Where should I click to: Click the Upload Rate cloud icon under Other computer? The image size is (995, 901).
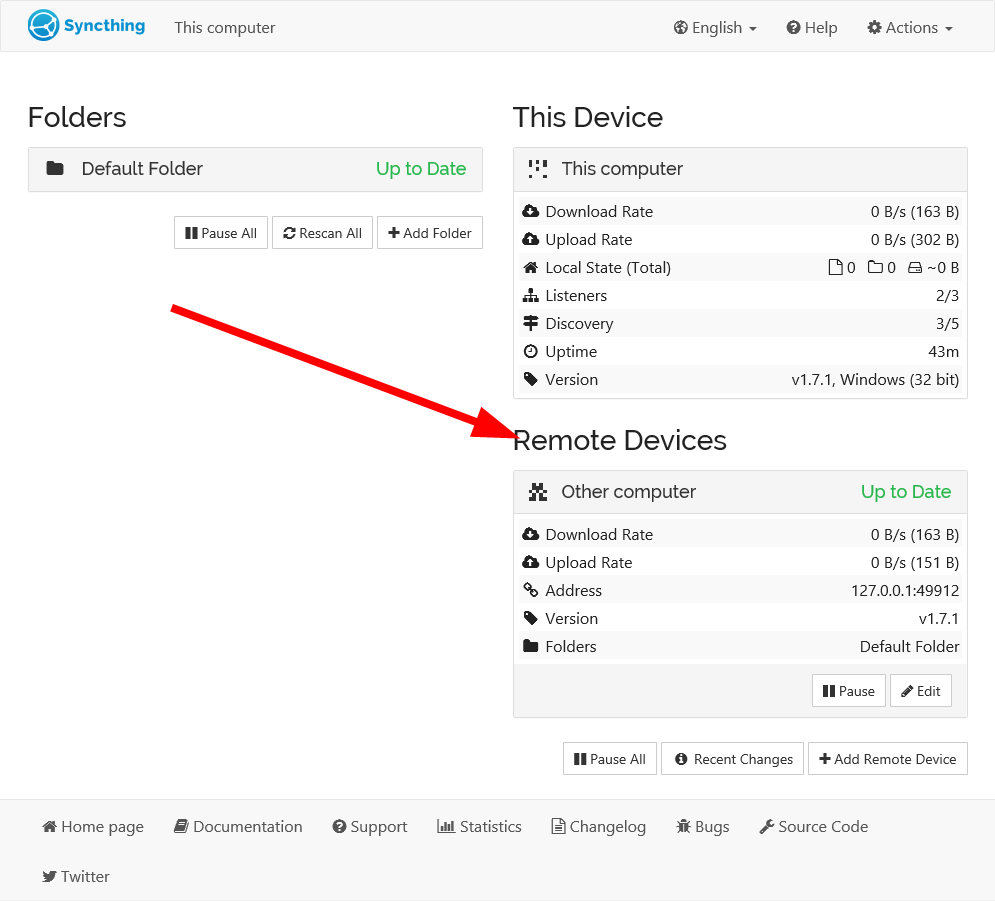530,562
